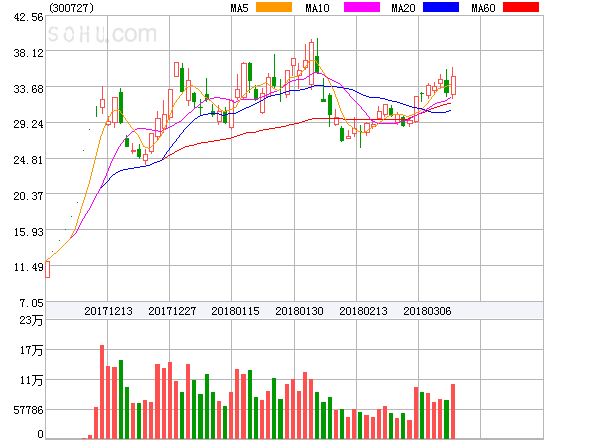This screenshot has width=600, height=440.
Task: Click the 57786 volume axis label
Action: [28, 410]
